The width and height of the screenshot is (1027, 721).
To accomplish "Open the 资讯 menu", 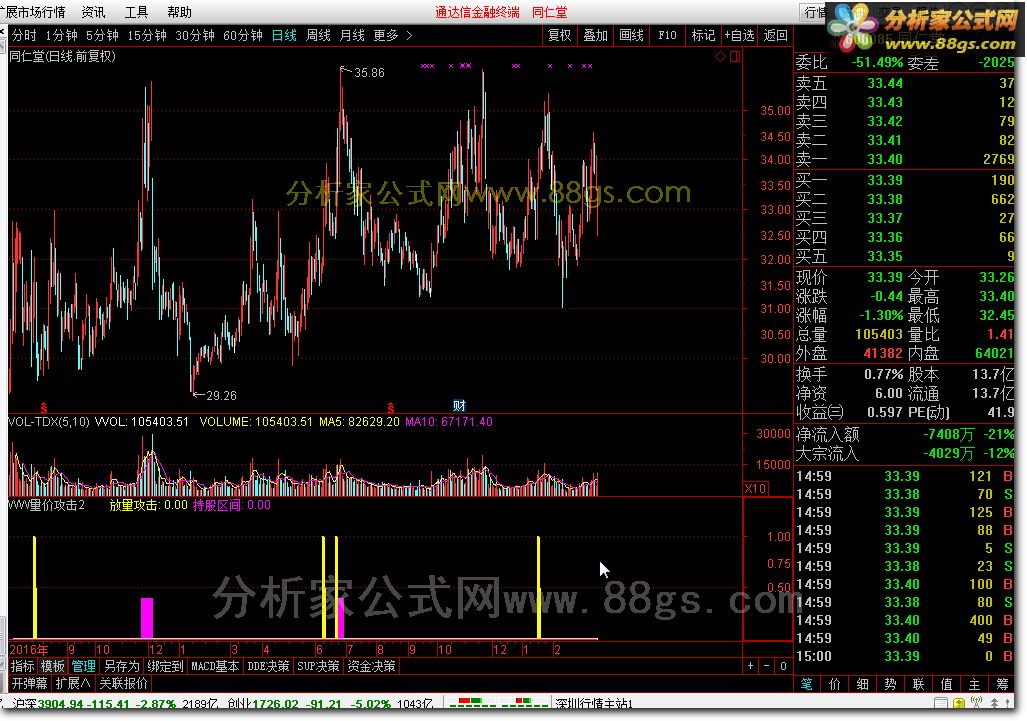I will [x=93, y=12].
